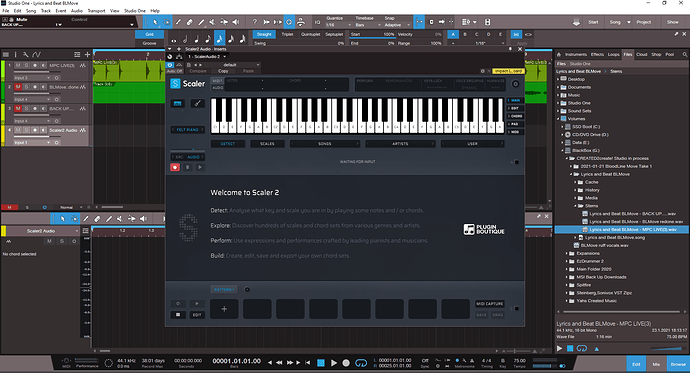Image resolution: width=690 pixels, height=373 pixels.
Task: Open the Normal track height dropdown
Action: click(70, 207)
